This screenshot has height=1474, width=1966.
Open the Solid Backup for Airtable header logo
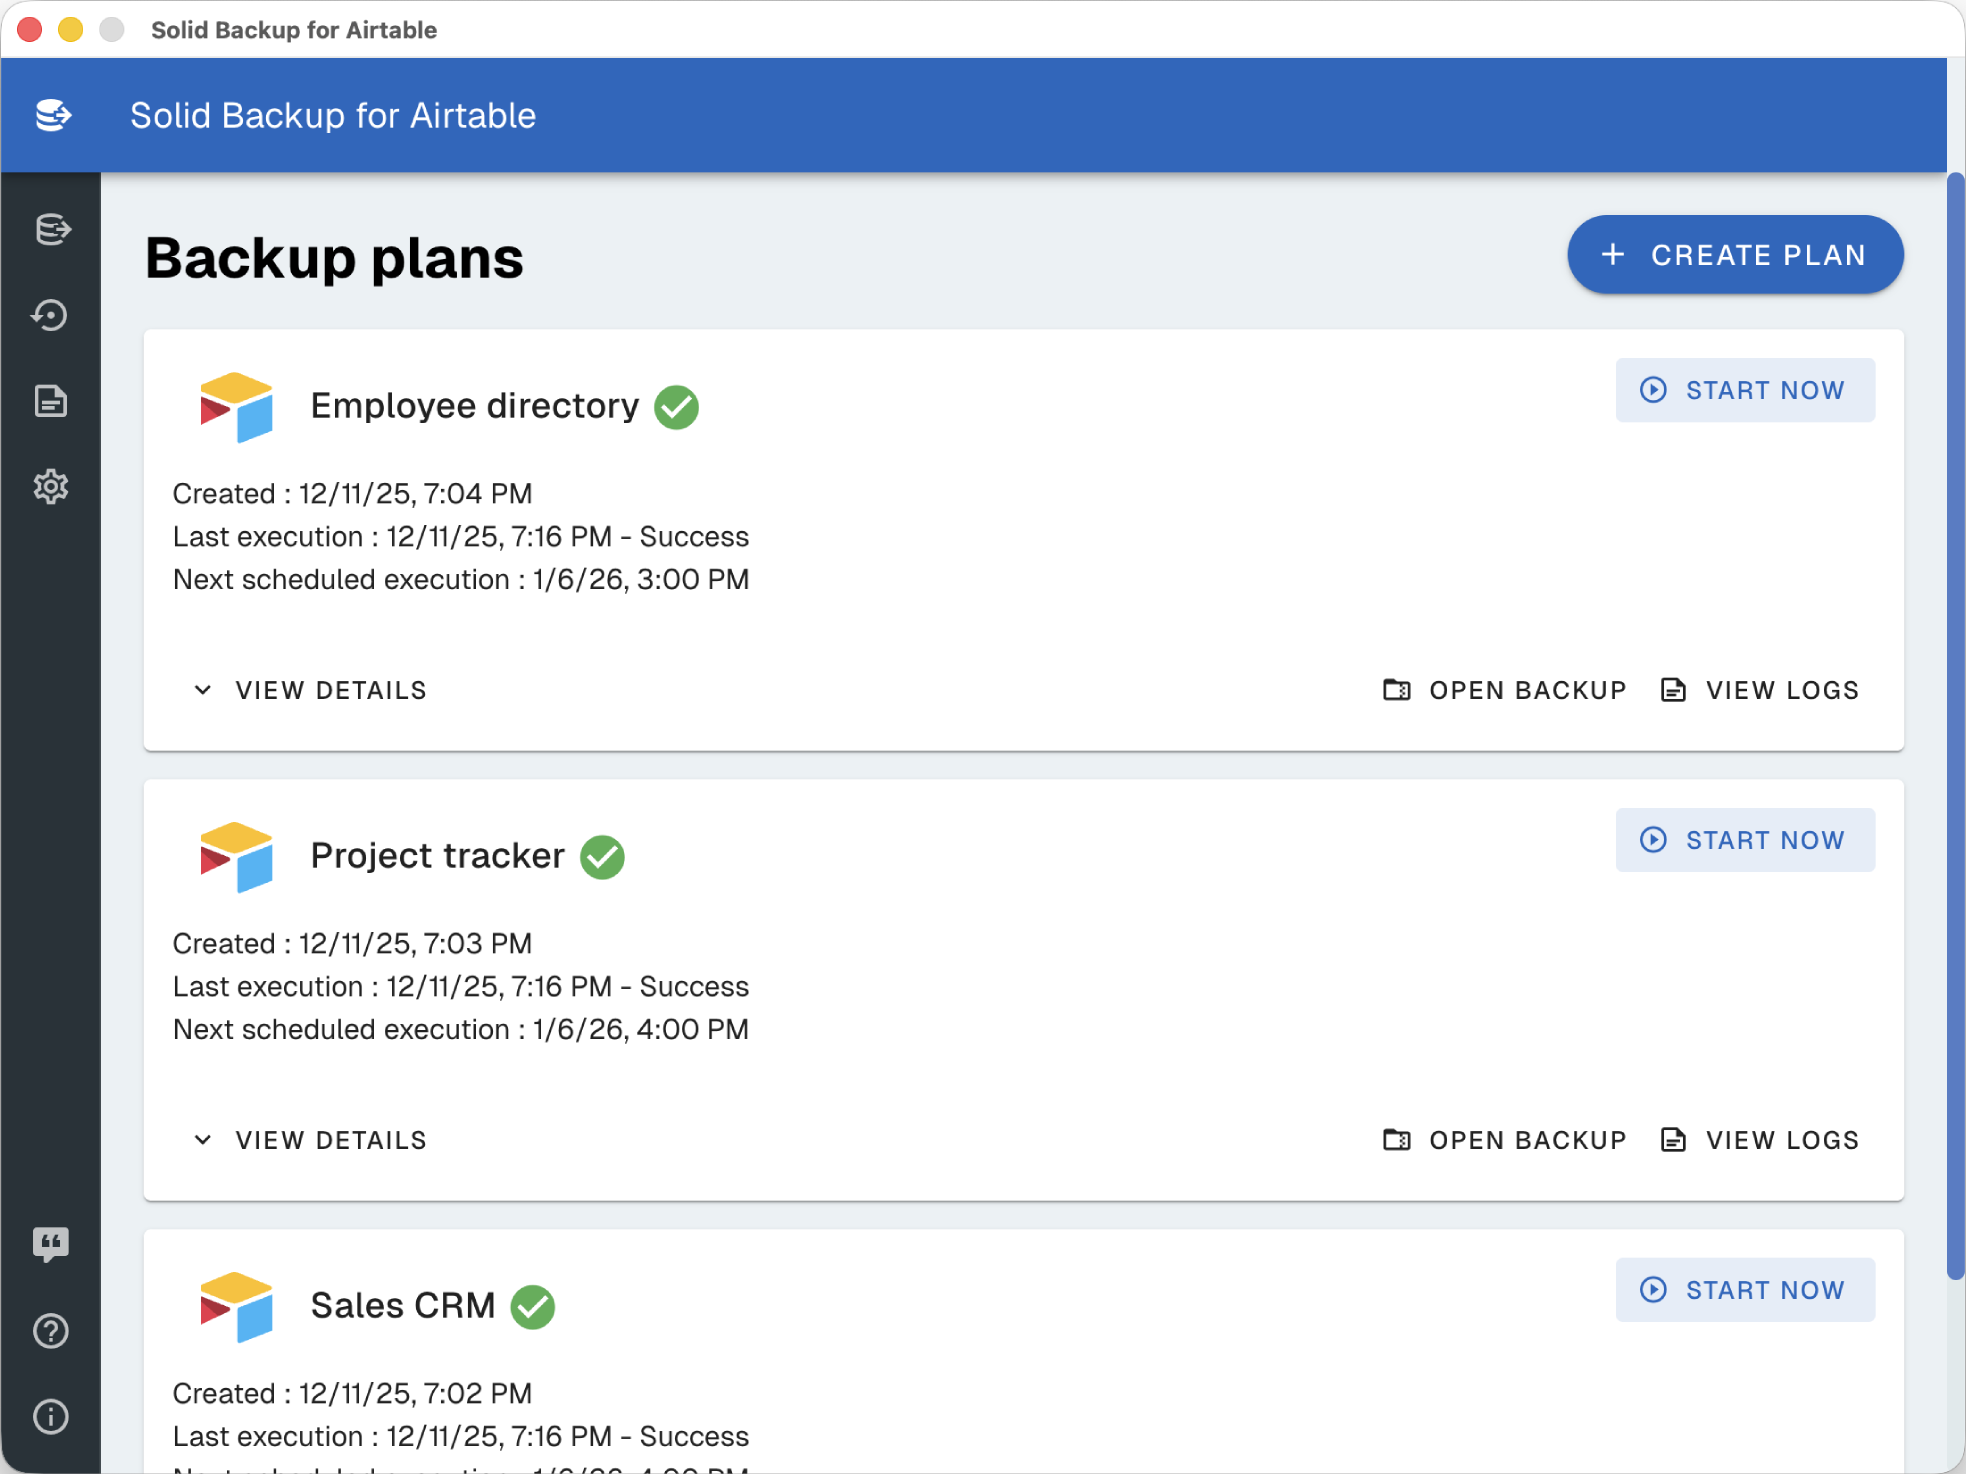52,114
